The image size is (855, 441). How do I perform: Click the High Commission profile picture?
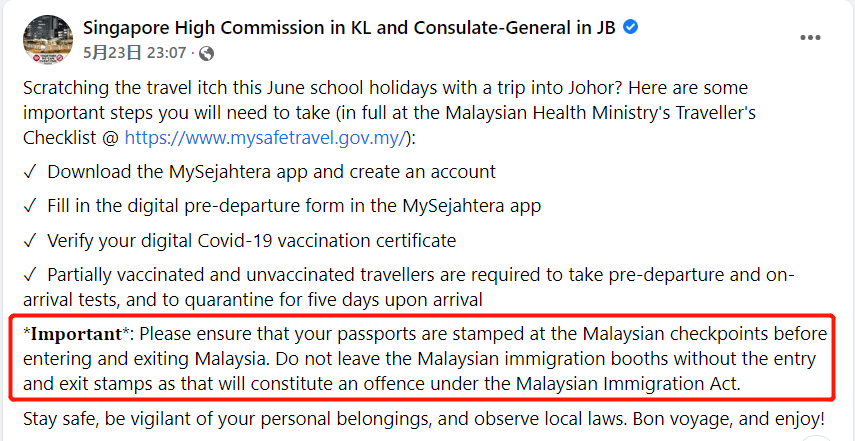48,40
